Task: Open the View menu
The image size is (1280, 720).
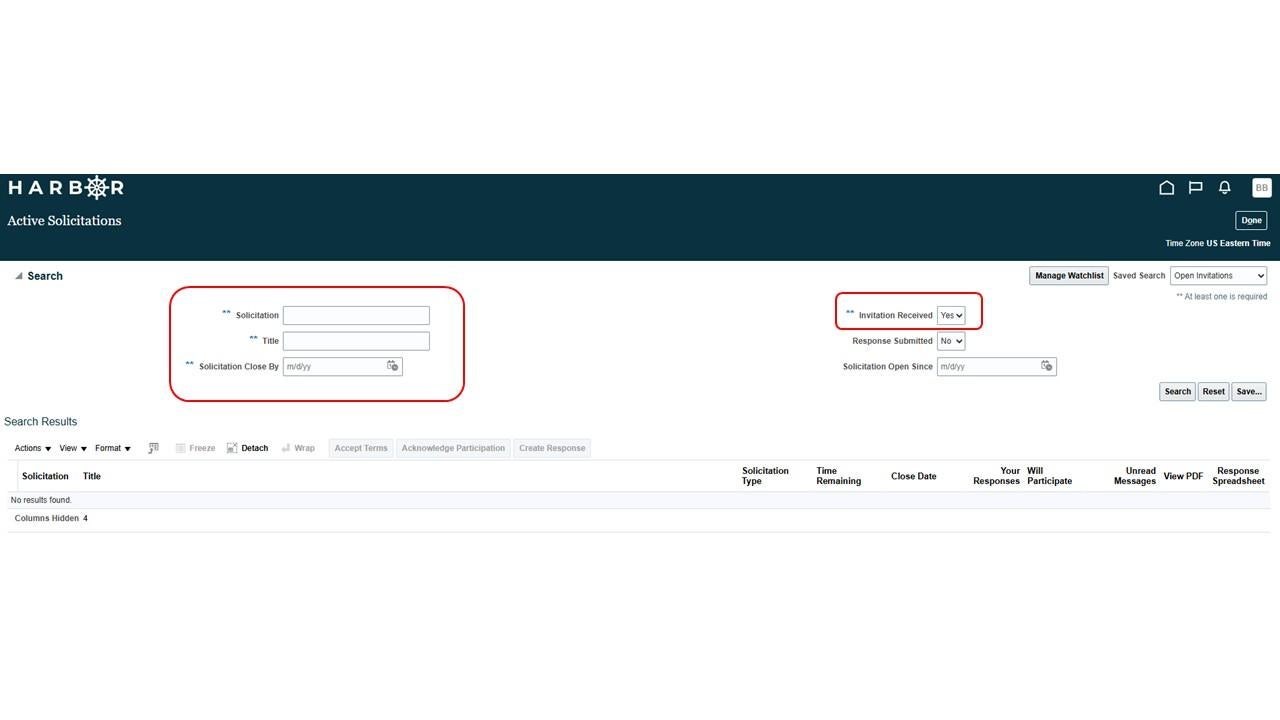Action: 73,448
